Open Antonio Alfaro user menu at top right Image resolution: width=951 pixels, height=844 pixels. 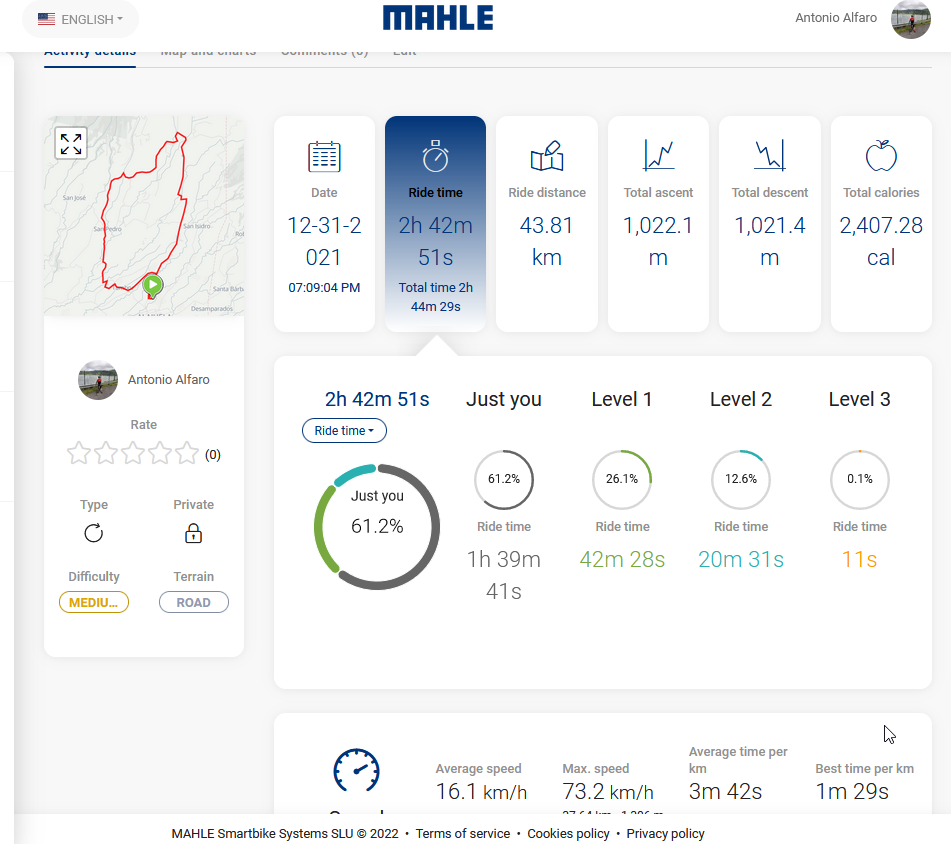click(862, 18)
